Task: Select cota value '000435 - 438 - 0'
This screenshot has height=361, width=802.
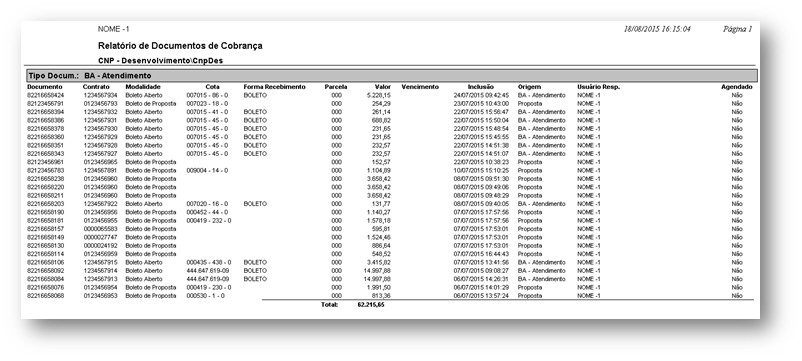Action: click(209, 262)
